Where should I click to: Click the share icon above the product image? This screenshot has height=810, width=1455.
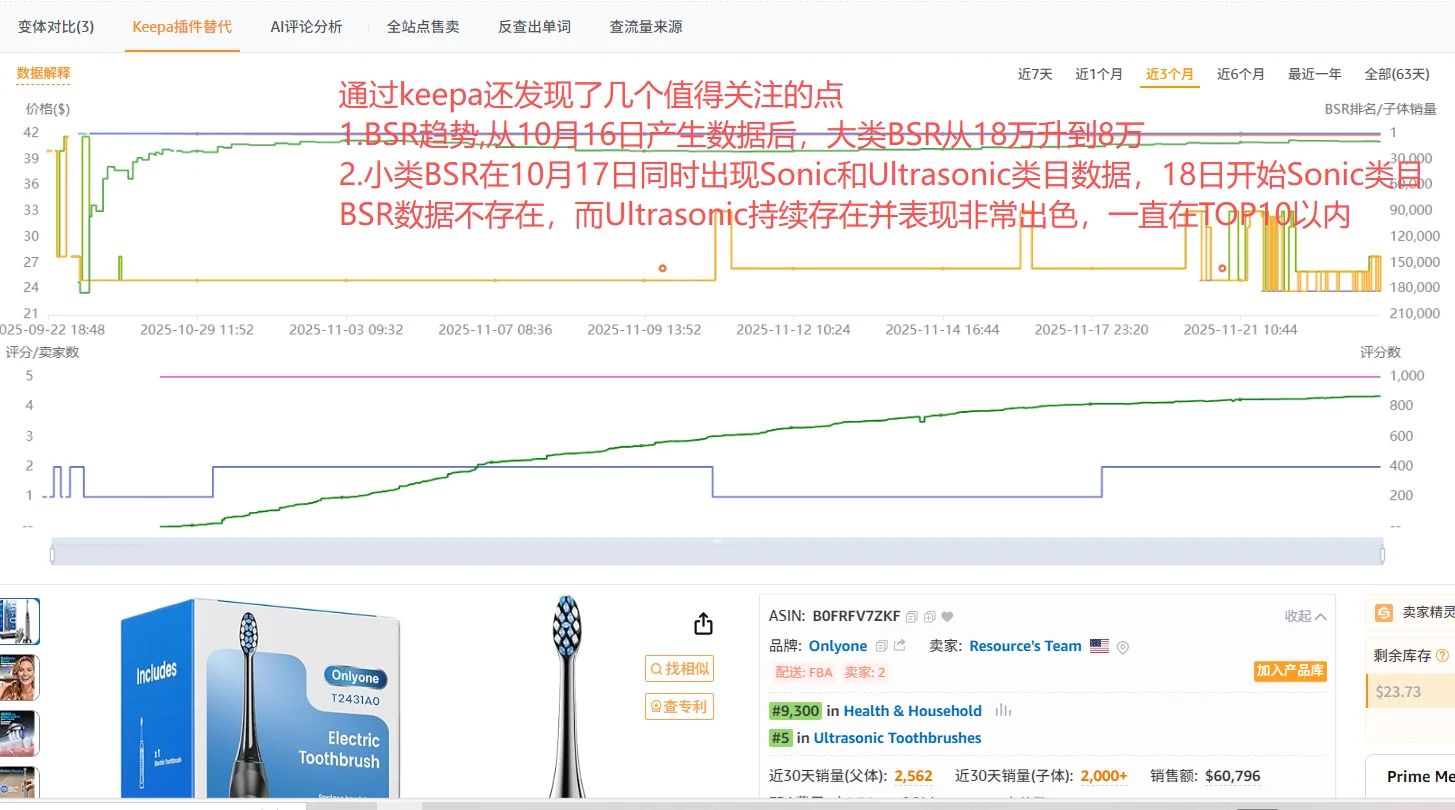pyautogui.click(x=703, y=622)
